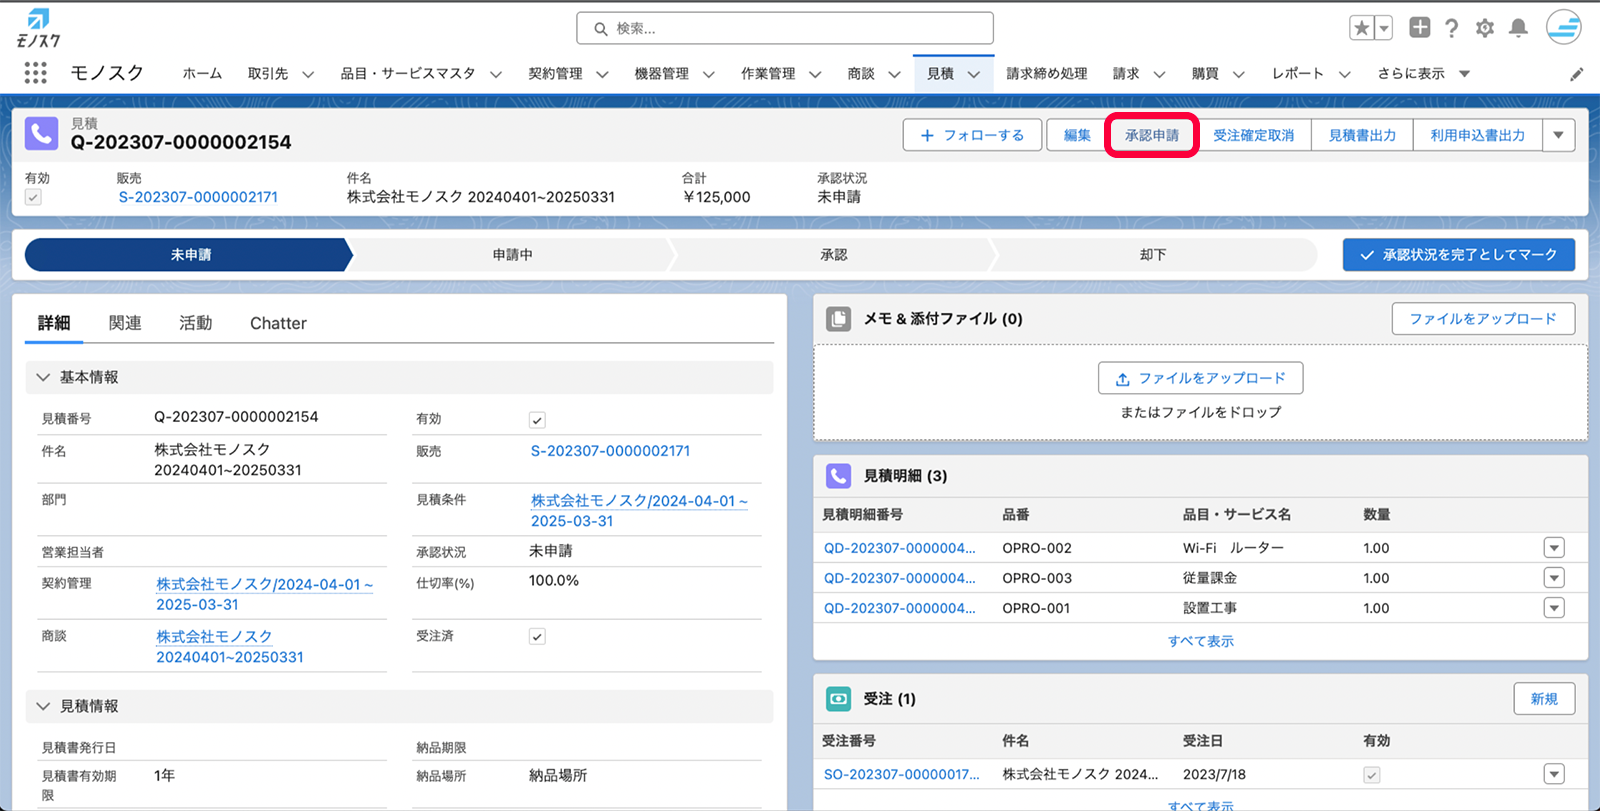The image size is (1600, 811).
Task: Click 承認状況を完了としてマーク button
Action: click(x=1459, y=255)
